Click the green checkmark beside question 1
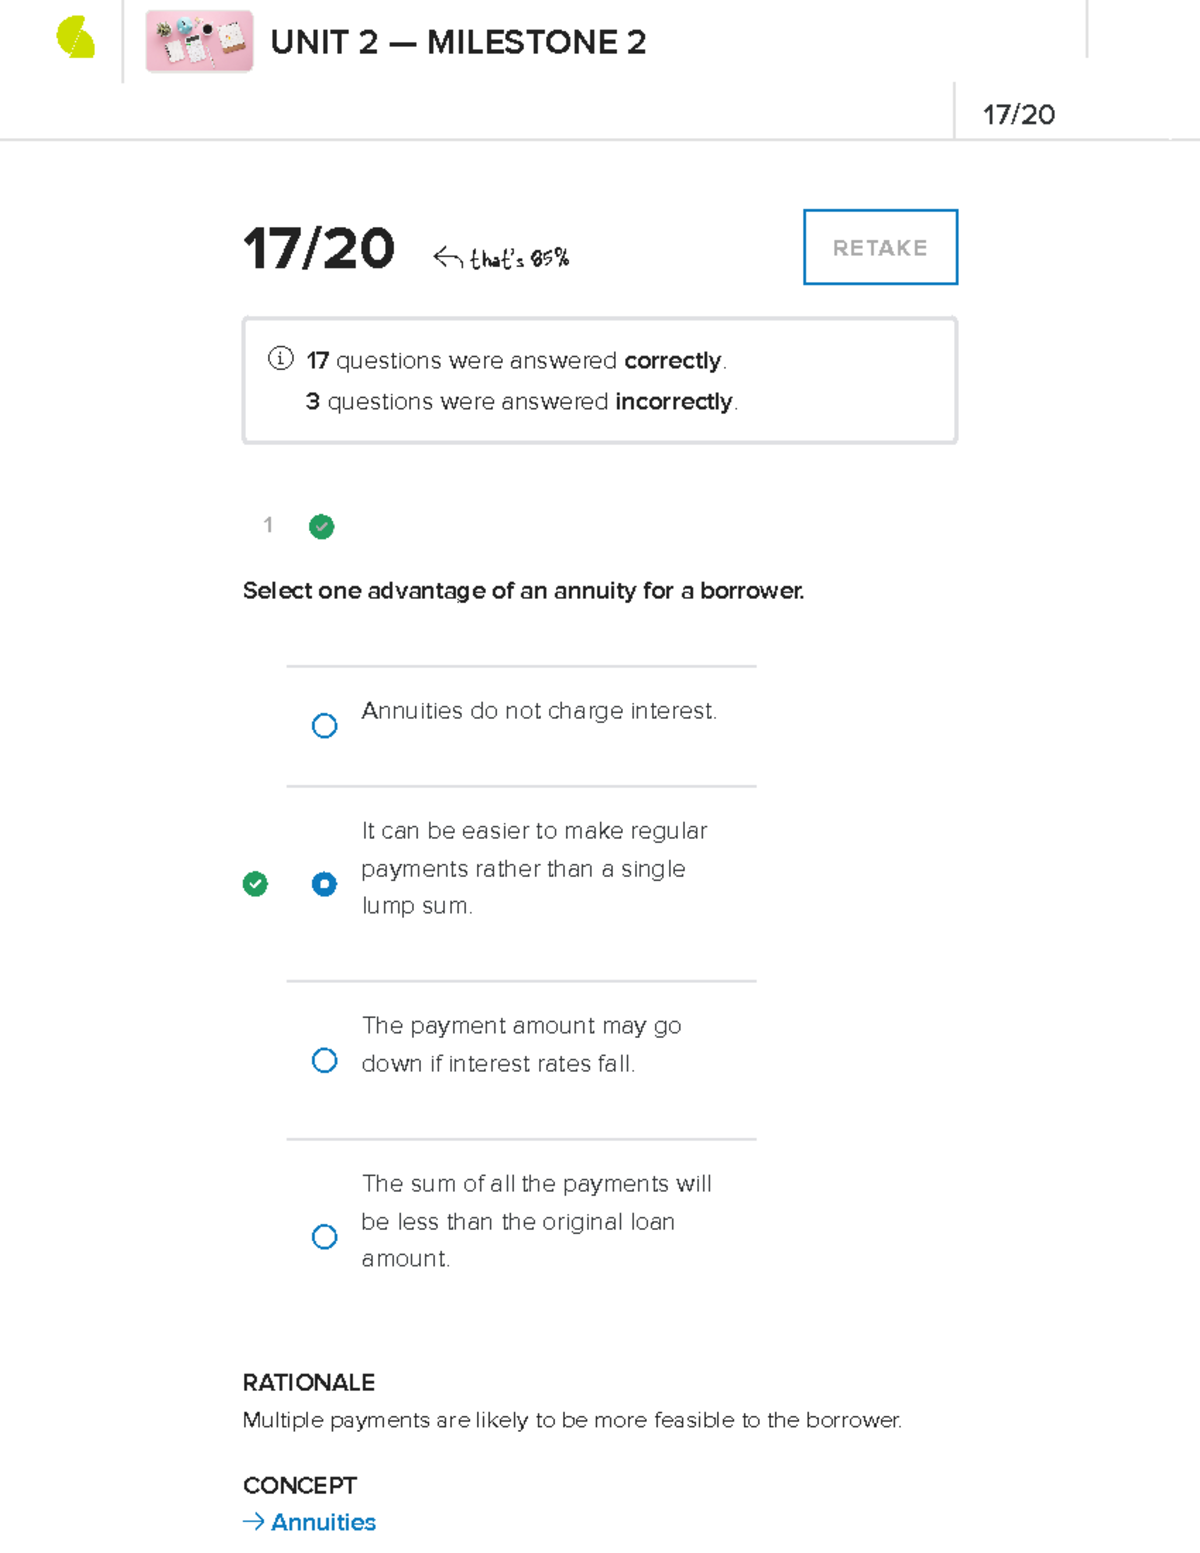 321,527
